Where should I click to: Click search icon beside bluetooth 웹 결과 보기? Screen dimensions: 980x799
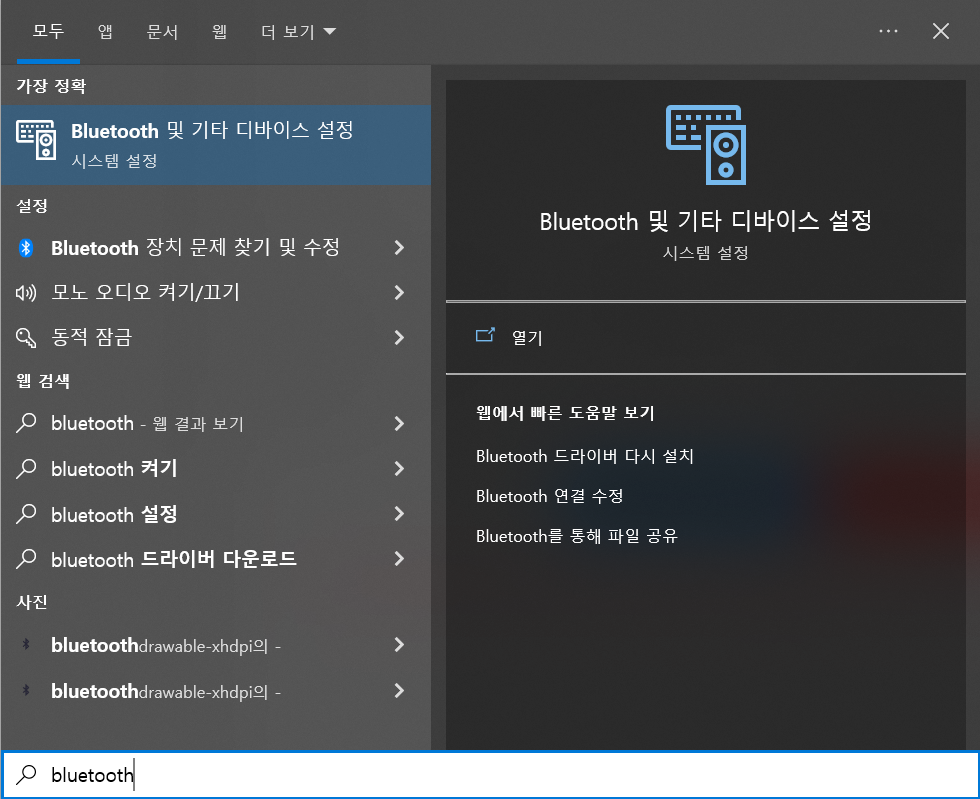click(x=26, y=423)
